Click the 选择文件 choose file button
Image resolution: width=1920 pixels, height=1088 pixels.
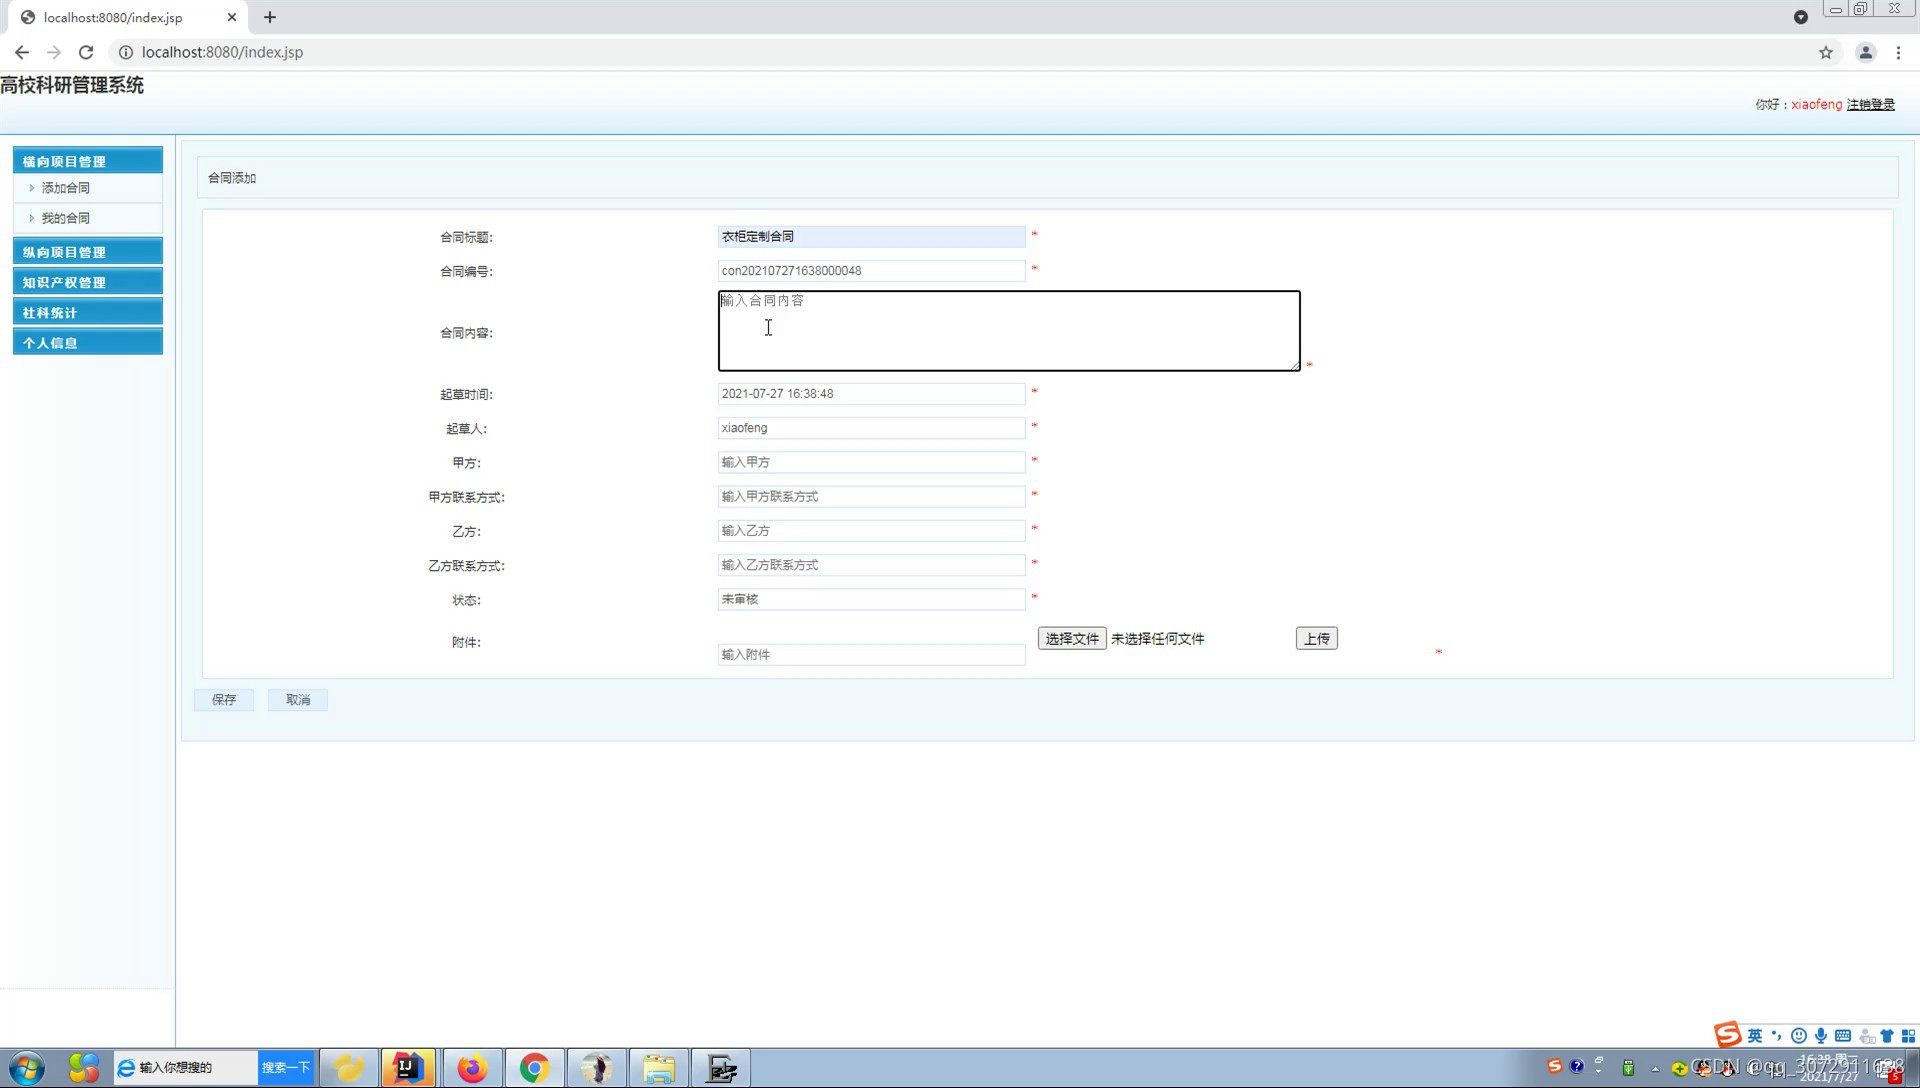click(x=1072, y=638)
